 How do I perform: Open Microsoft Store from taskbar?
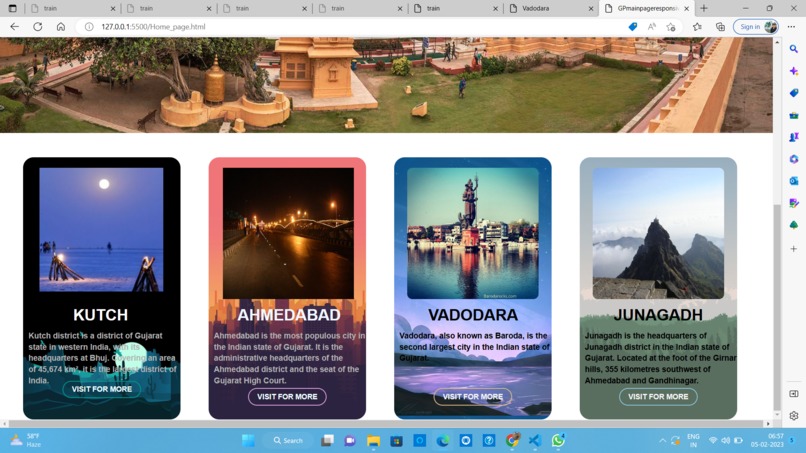[396, 441]
